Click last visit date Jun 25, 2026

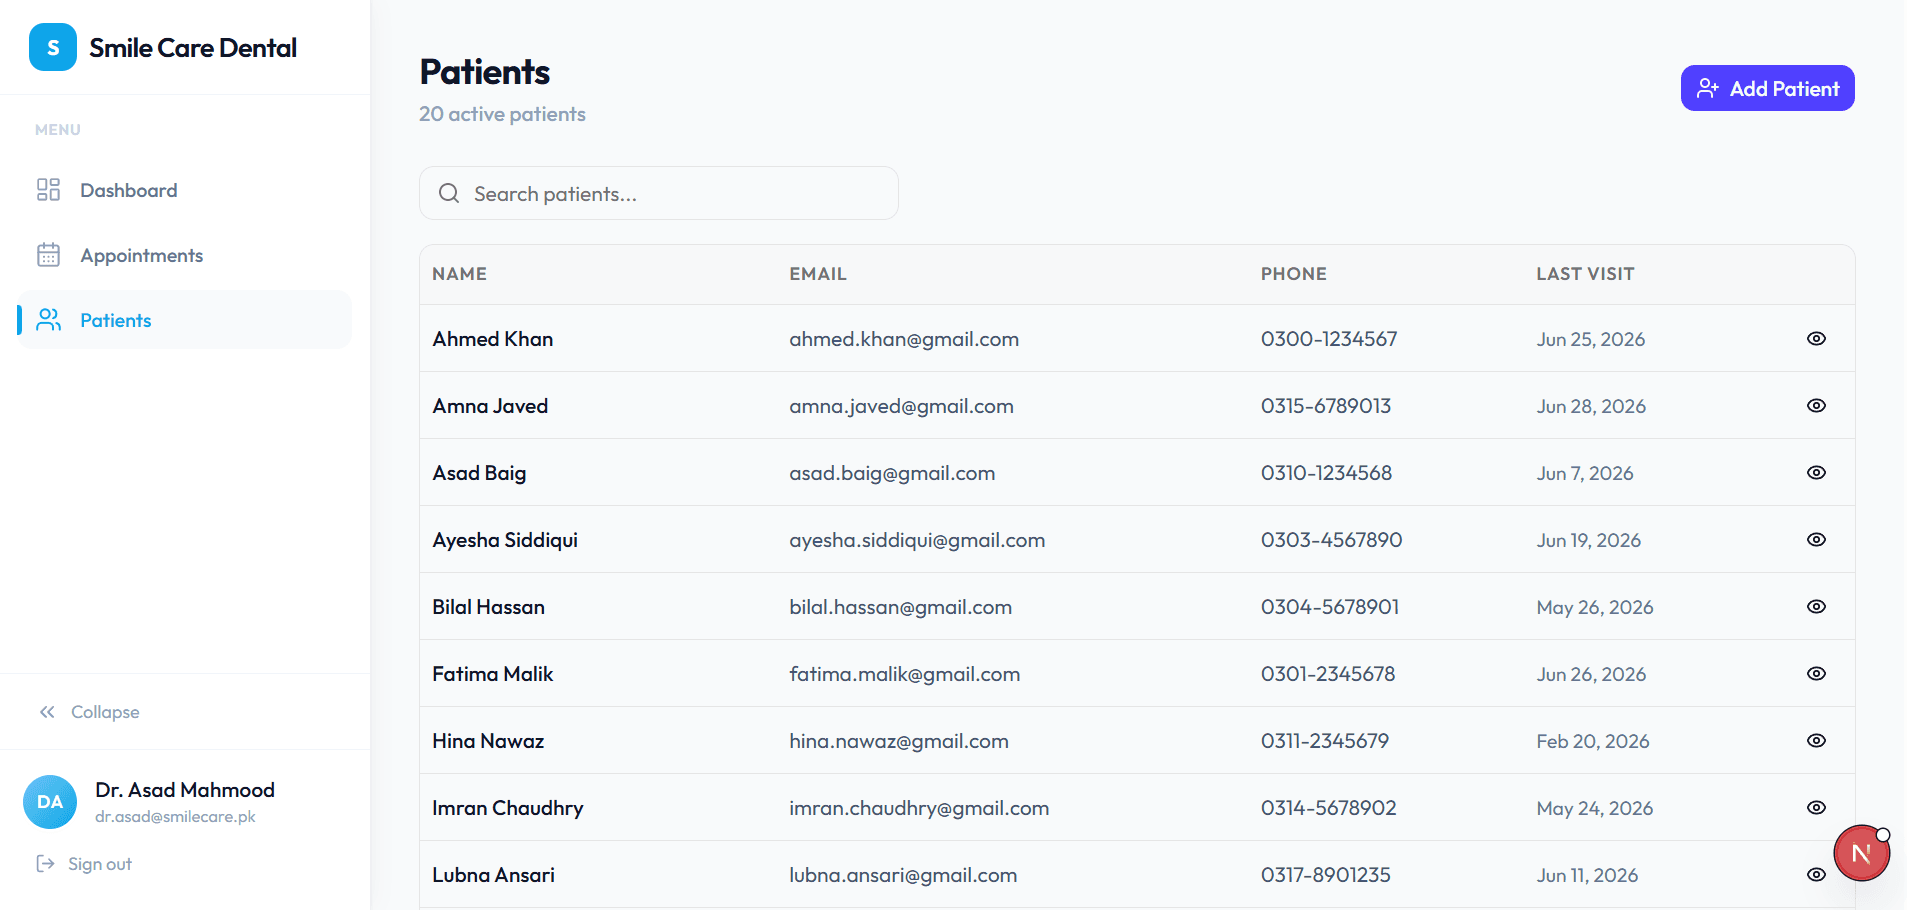[1590, 339]
